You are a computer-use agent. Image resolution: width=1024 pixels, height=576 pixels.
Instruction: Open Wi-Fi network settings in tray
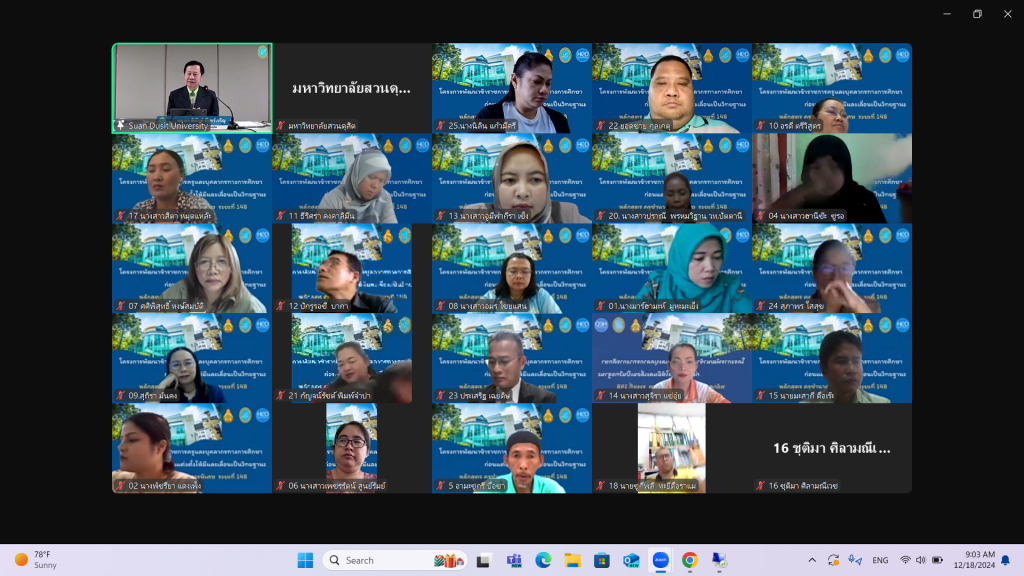(x=905, y=560)
